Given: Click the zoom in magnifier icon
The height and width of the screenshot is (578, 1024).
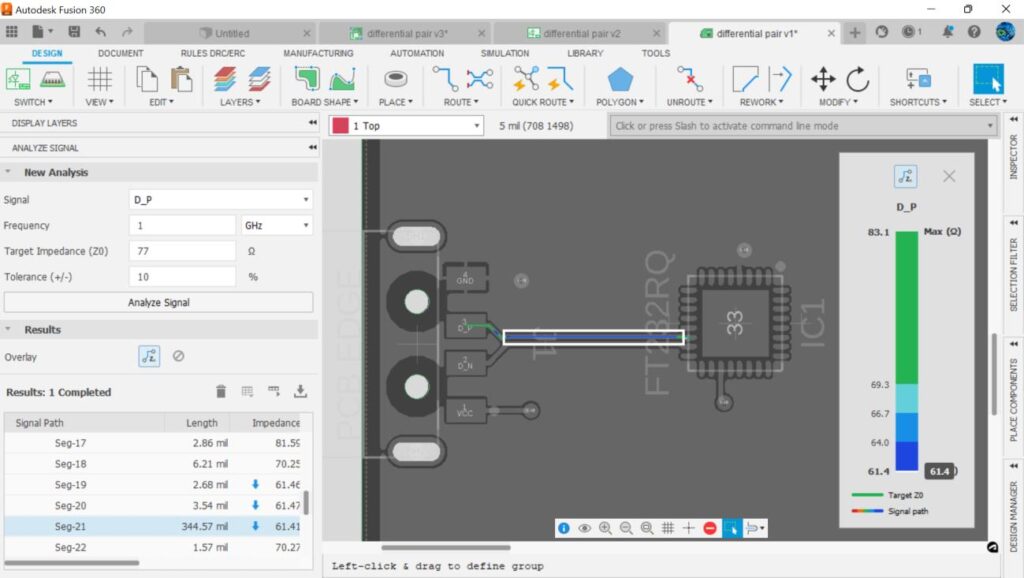Looking at the screenshot, I should click(x=605, y=527).
